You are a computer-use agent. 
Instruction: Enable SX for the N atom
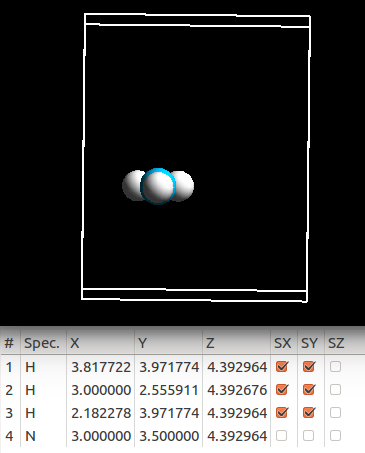click(x=282, y=436)
